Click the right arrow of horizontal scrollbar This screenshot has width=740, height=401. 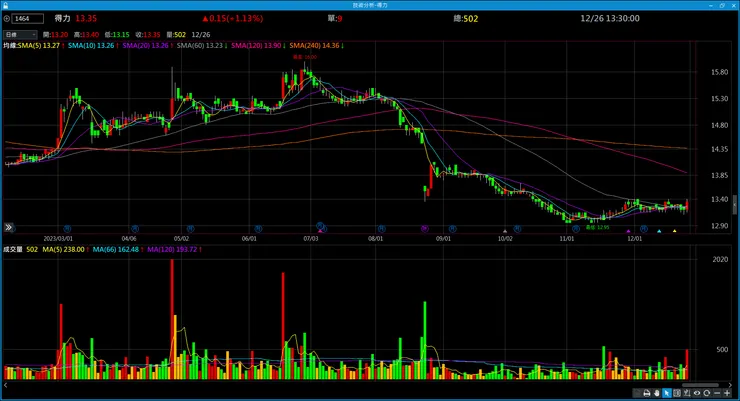(730, 385)
